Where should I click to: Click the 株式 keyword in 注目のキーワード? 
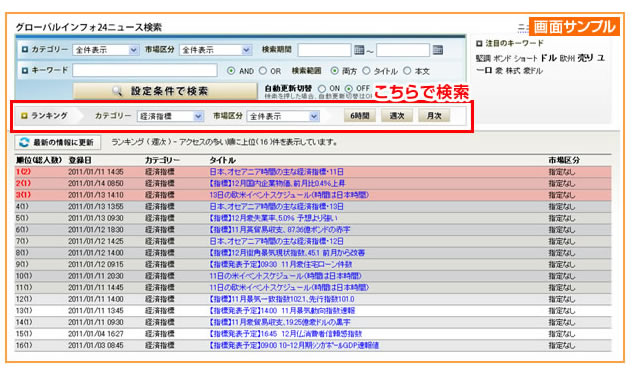coord(513,71)
